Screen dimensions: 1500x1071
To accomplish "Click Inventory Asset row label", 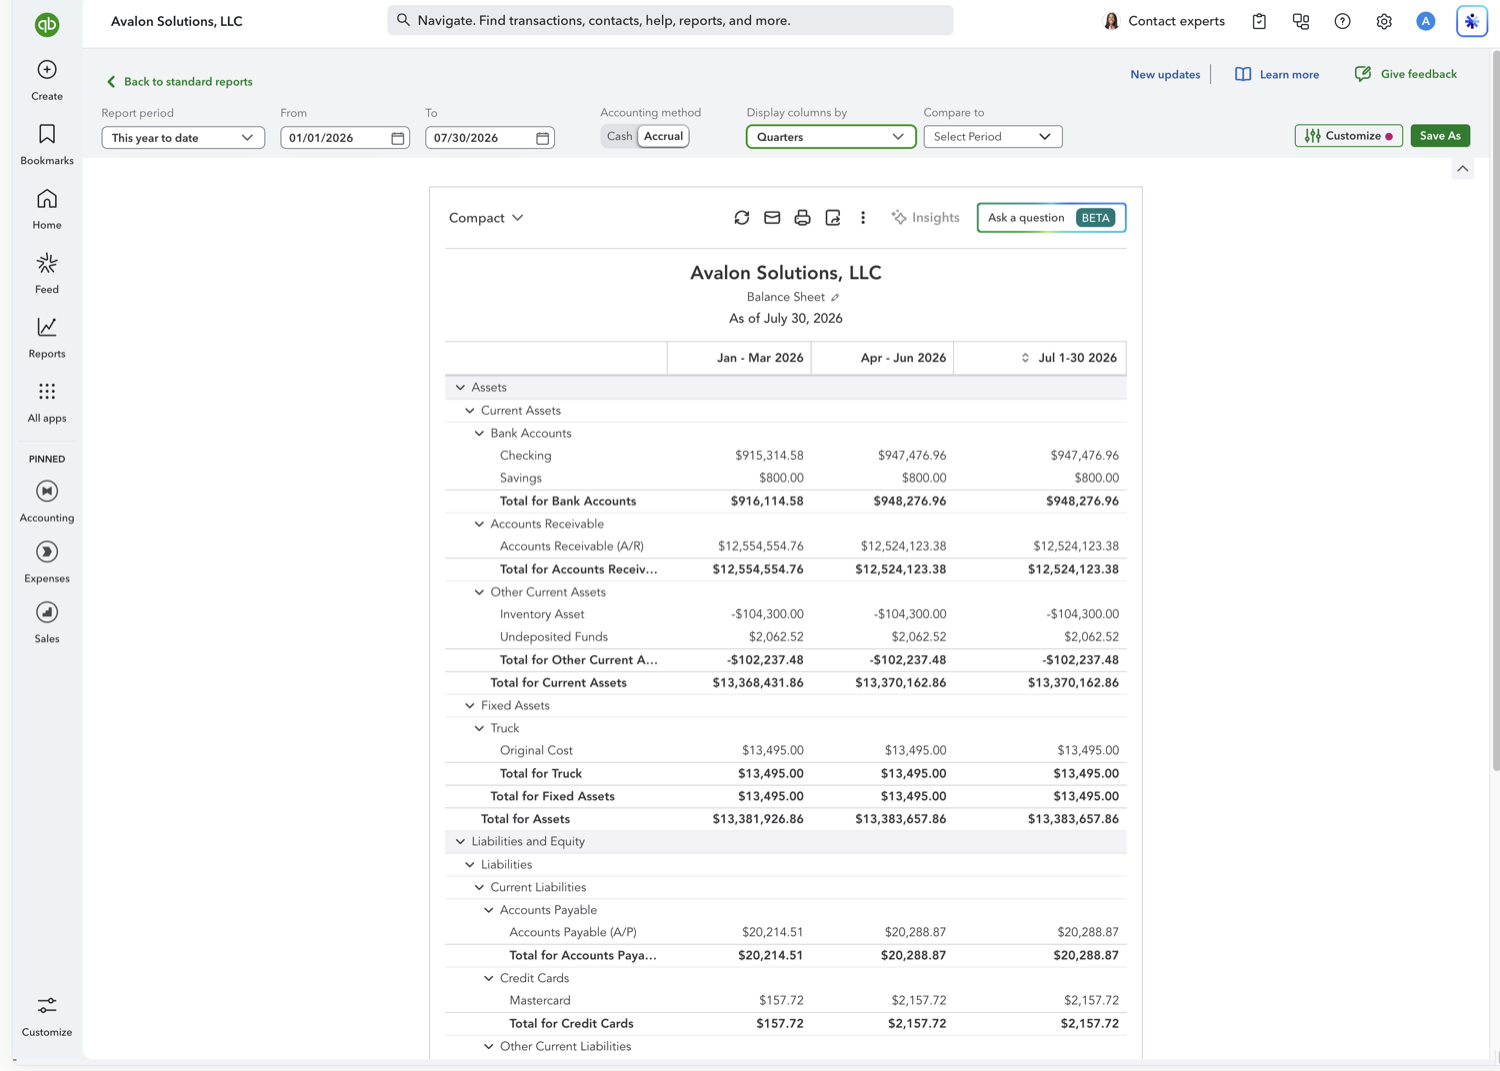I will (542, 615).
